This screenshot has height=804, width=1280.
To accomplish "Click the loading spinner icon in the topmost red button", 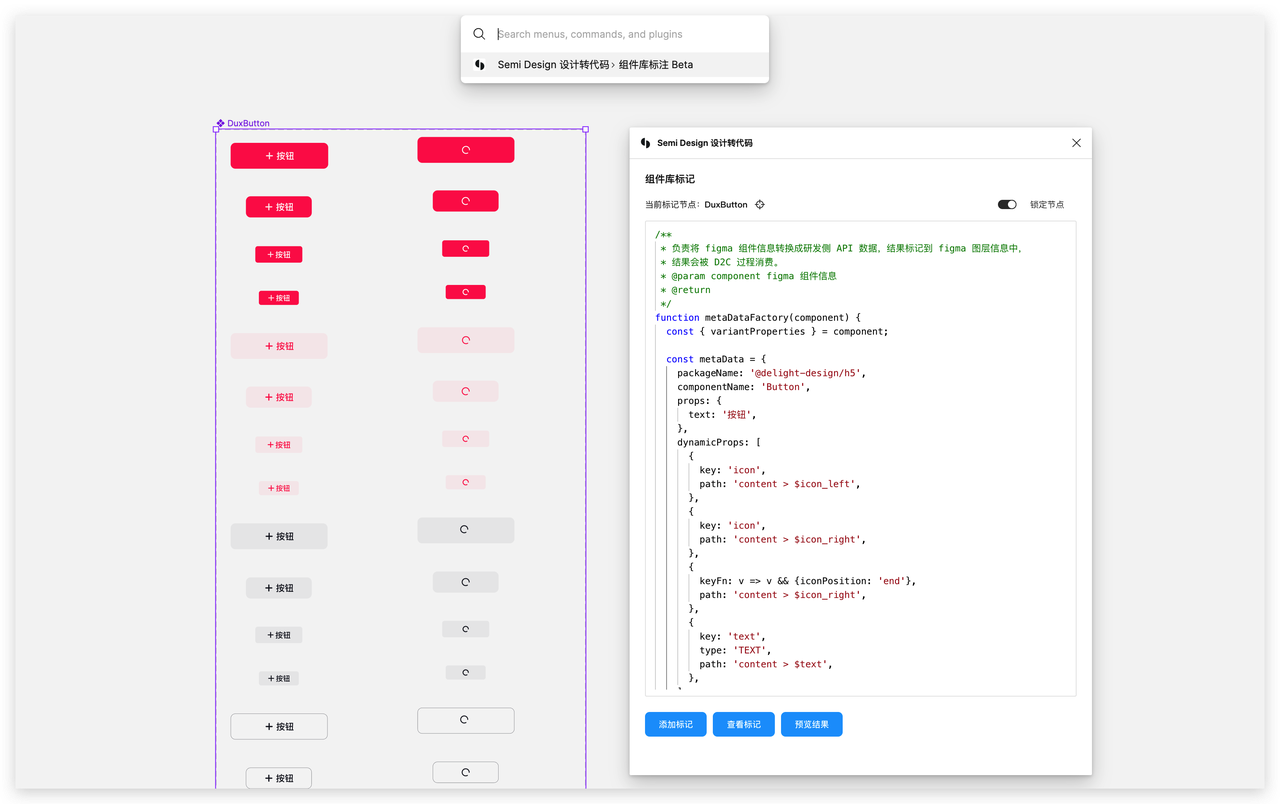I will 465,148.
